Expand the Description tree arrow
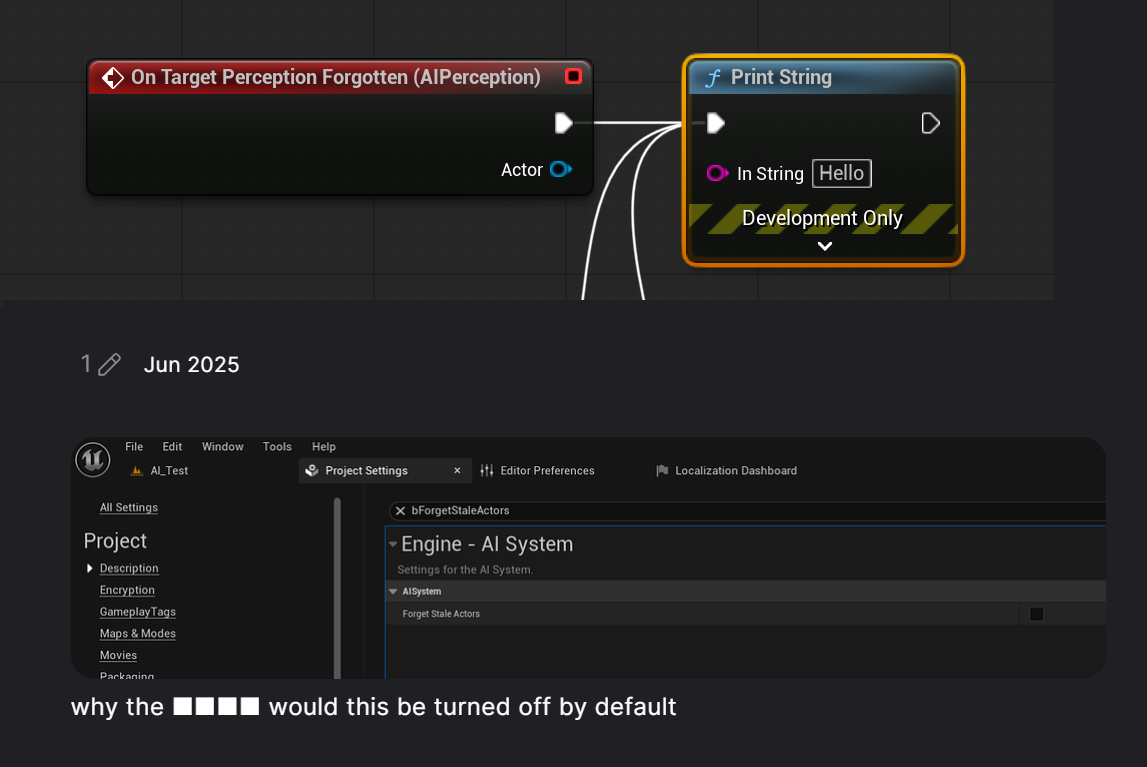The image size is (1147, 767). [89, 568]
